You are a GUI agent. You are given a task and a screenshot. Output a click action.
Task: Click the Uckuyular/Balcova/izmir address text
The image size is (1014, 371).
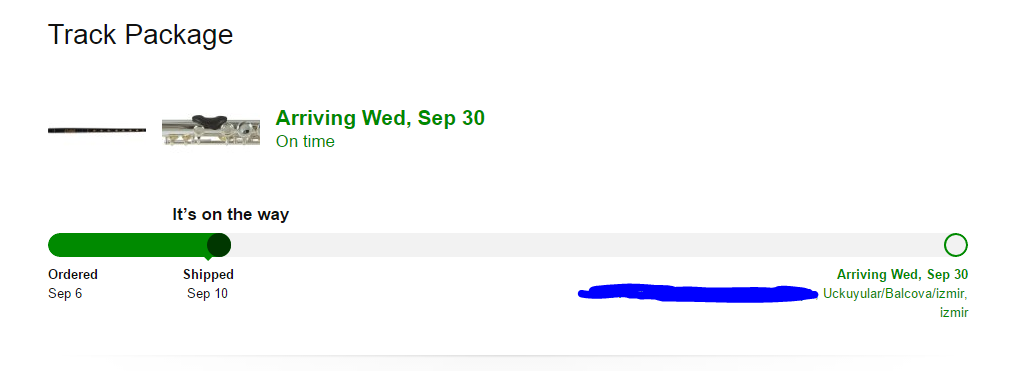tap(896, 294)
